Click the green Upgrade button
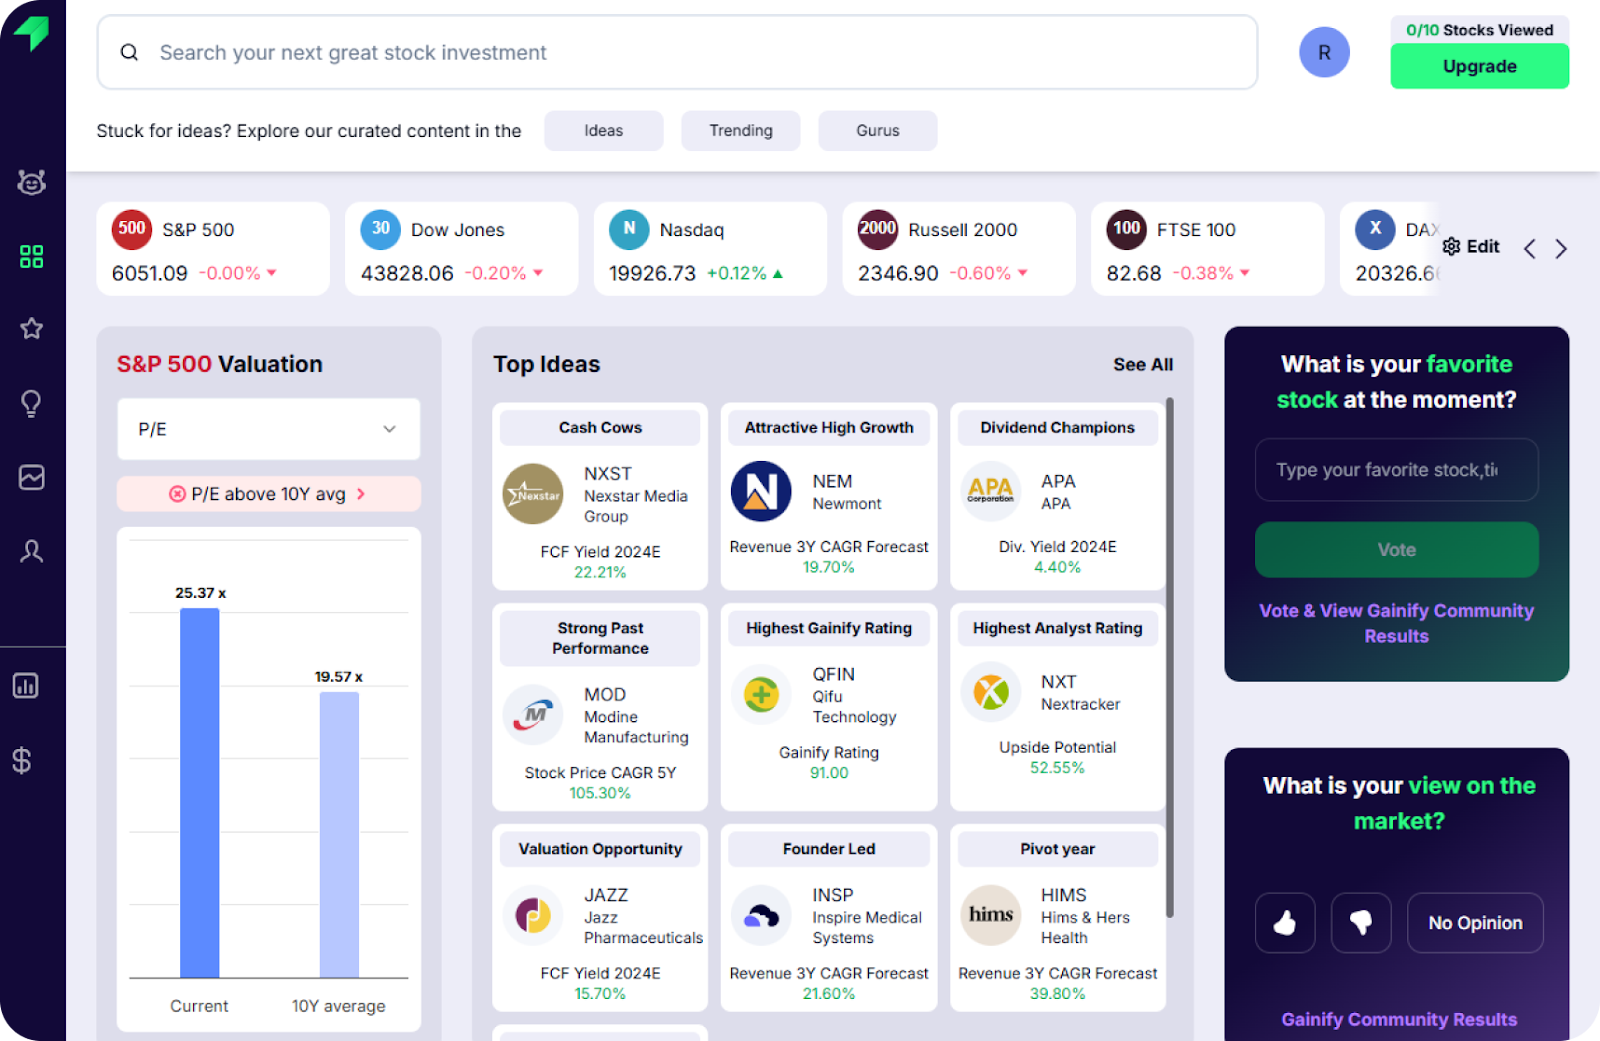Viewport: 1600px width, 1041px height. coord(1480,67)
